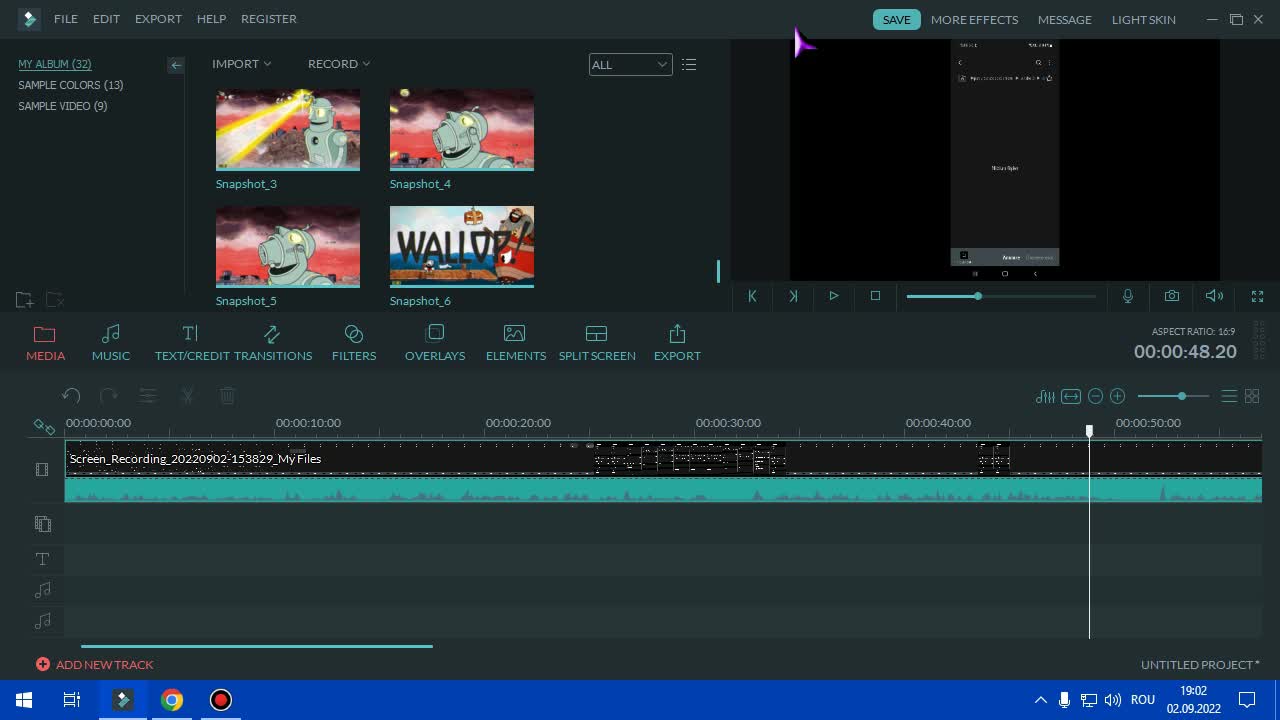
Task: Click the add new folder icon
Action: [x=25, y=299]
